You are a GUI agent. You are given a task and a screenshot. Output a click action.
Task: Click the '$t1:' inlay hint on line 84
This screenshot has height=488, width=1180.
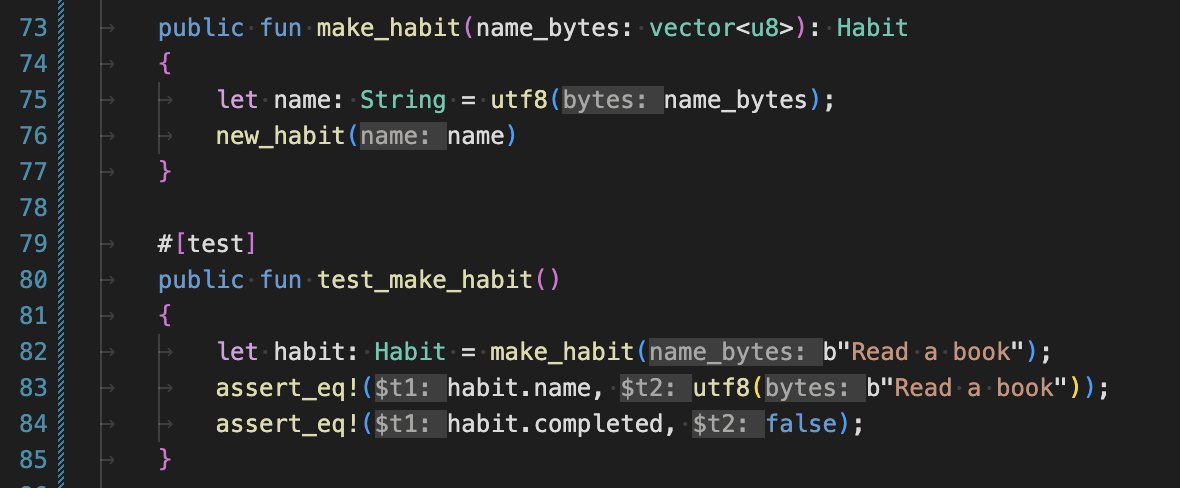coord(410,424)
